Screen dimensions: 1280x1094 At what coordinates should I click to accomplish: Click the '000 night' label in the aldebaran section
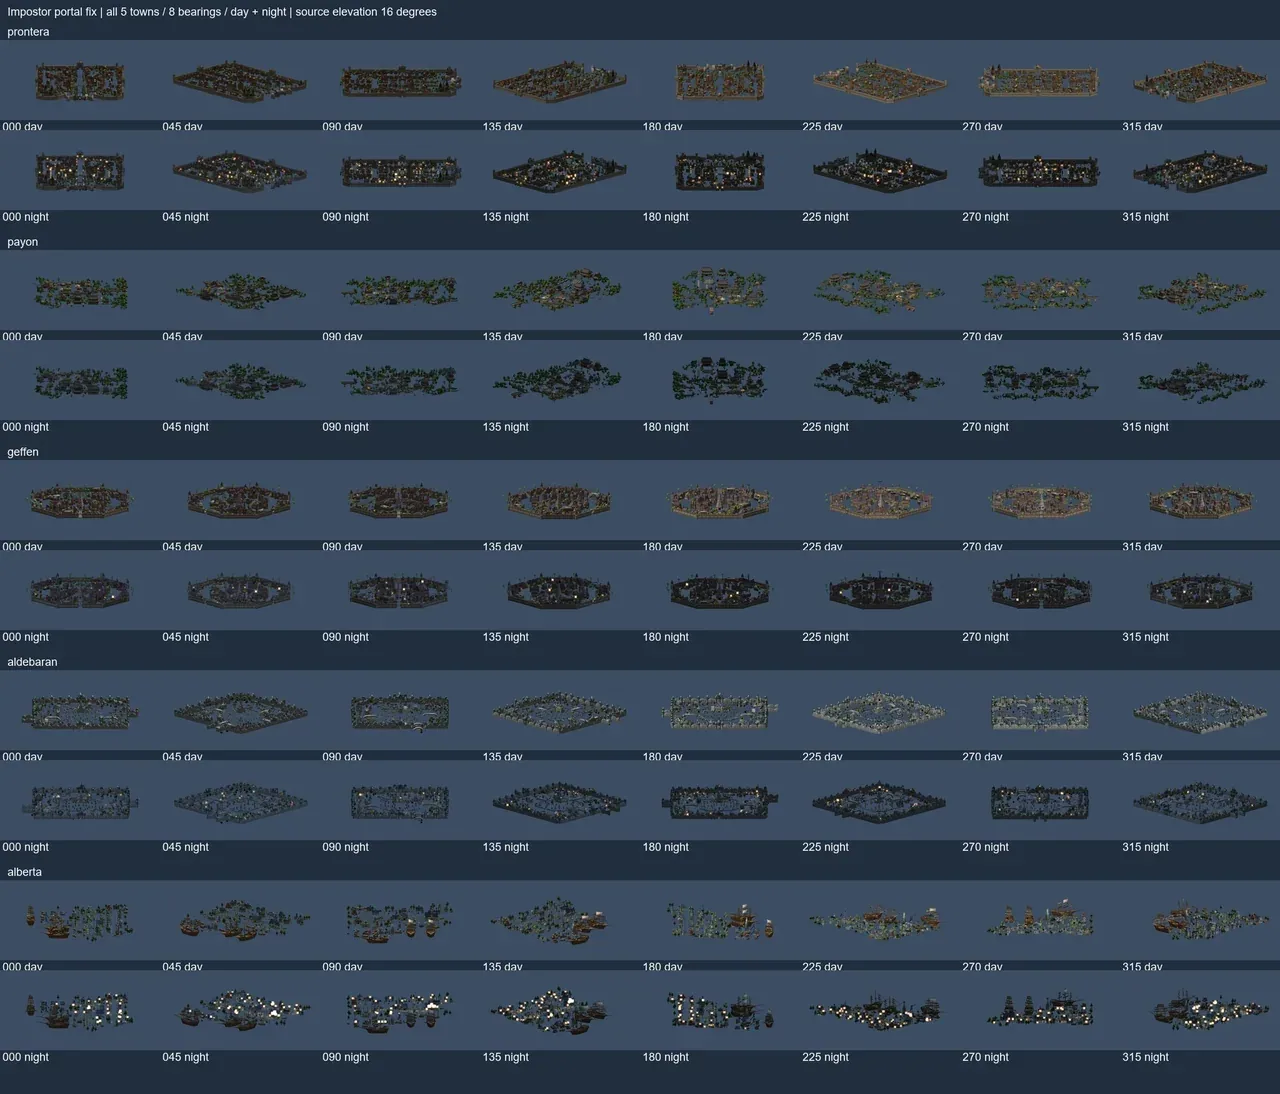click(26, 847)
